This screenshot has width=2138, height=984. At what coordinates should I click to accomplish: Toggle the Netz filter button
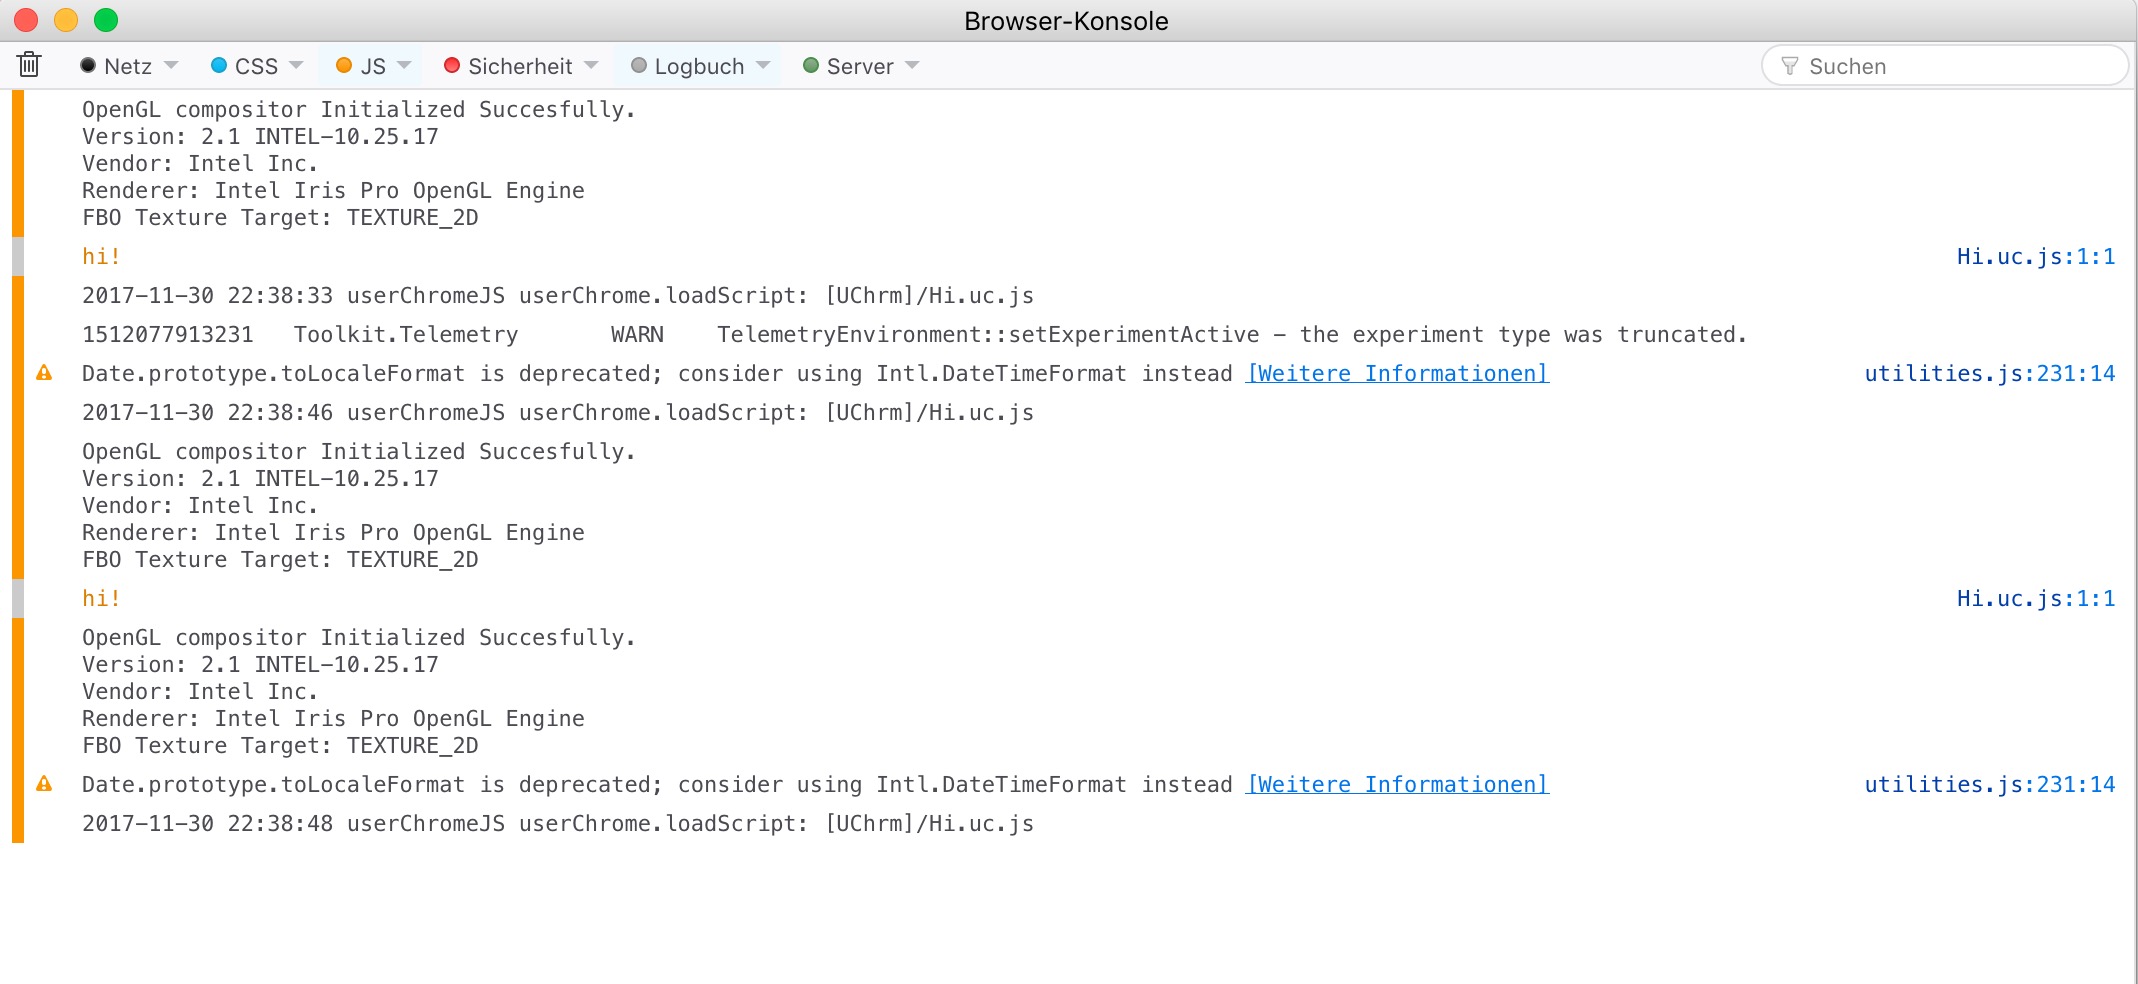tap(116, 66)
